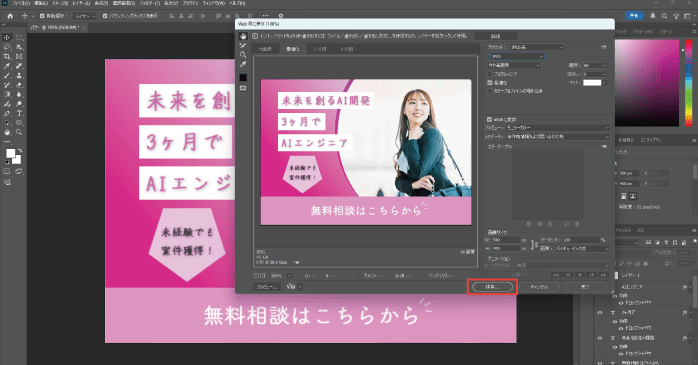Select the Rectangular Marquee tool
The height and width of the screenshot is (365, 698).
click(19, 37)
